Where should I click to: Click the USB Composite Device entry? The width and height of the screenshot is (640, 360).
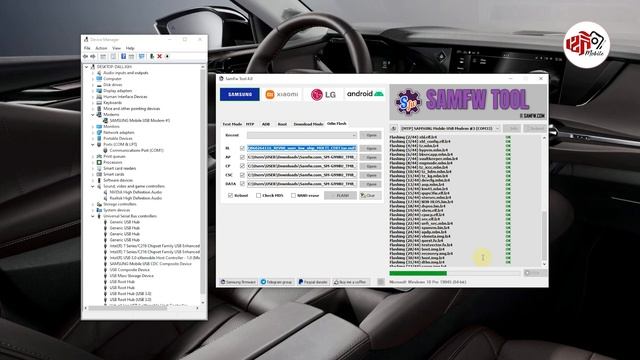click(129, 270)
